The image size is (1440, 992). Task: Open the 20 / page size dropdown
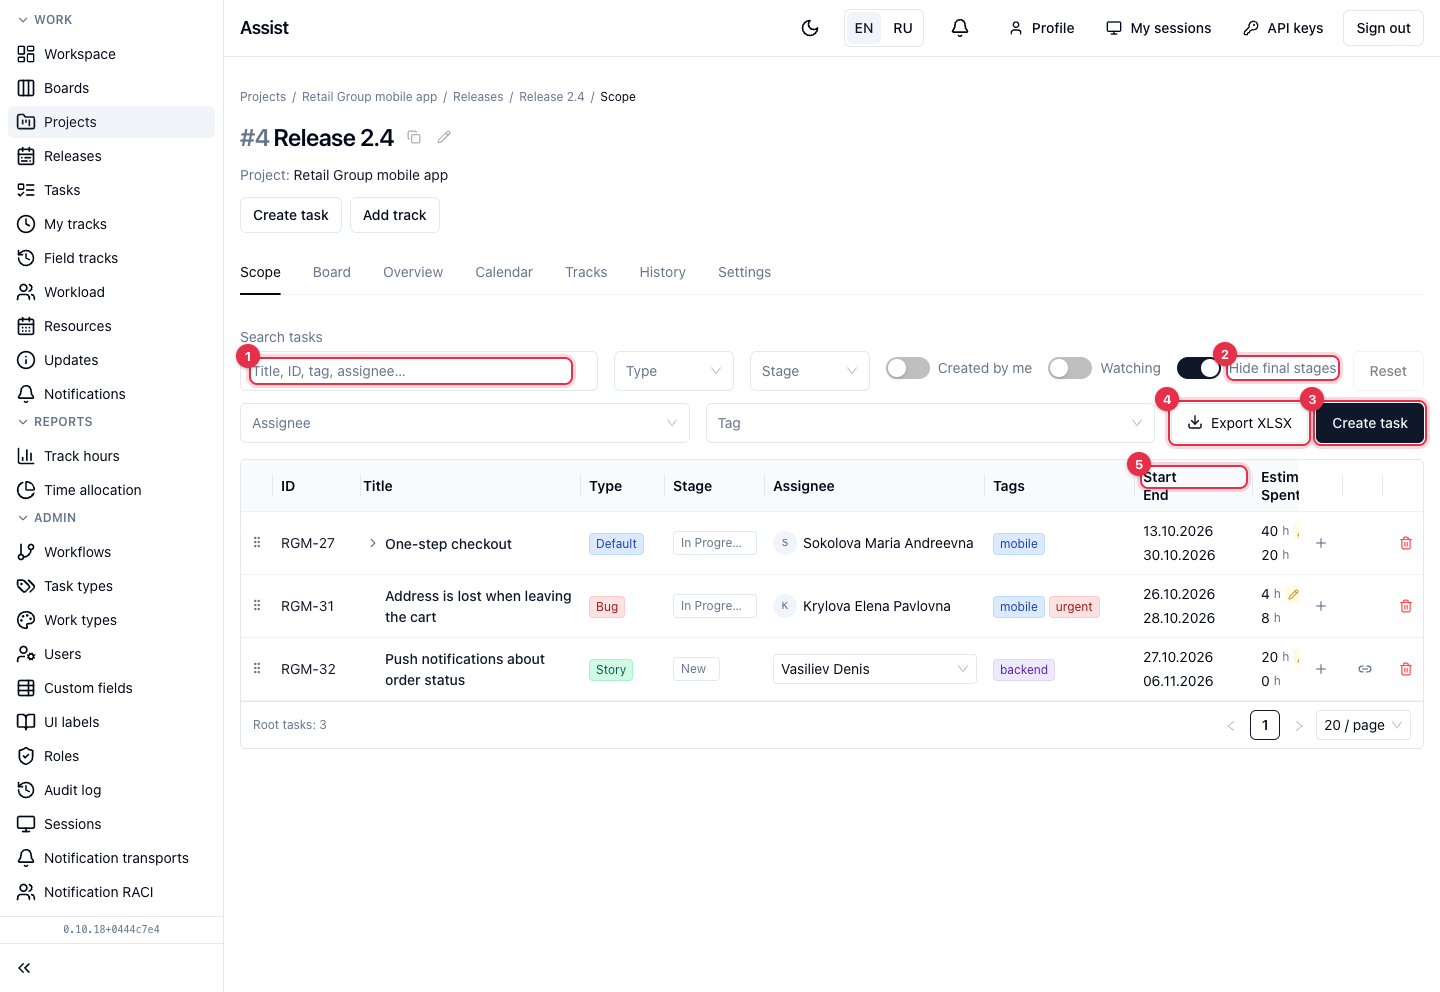pyautogui.click(x=1364, y=725)
